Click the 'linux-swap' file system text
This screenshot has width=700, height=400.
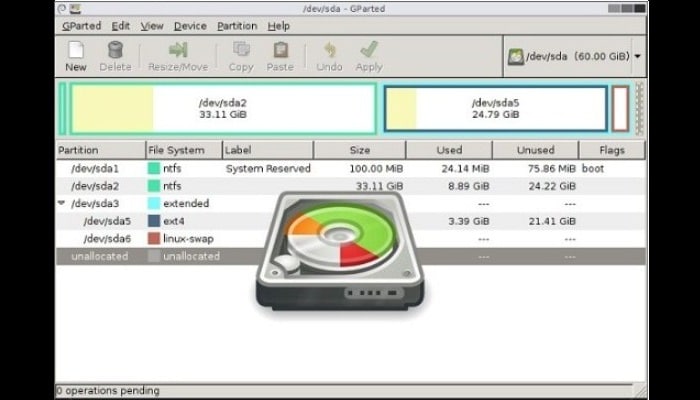point(188,239)
